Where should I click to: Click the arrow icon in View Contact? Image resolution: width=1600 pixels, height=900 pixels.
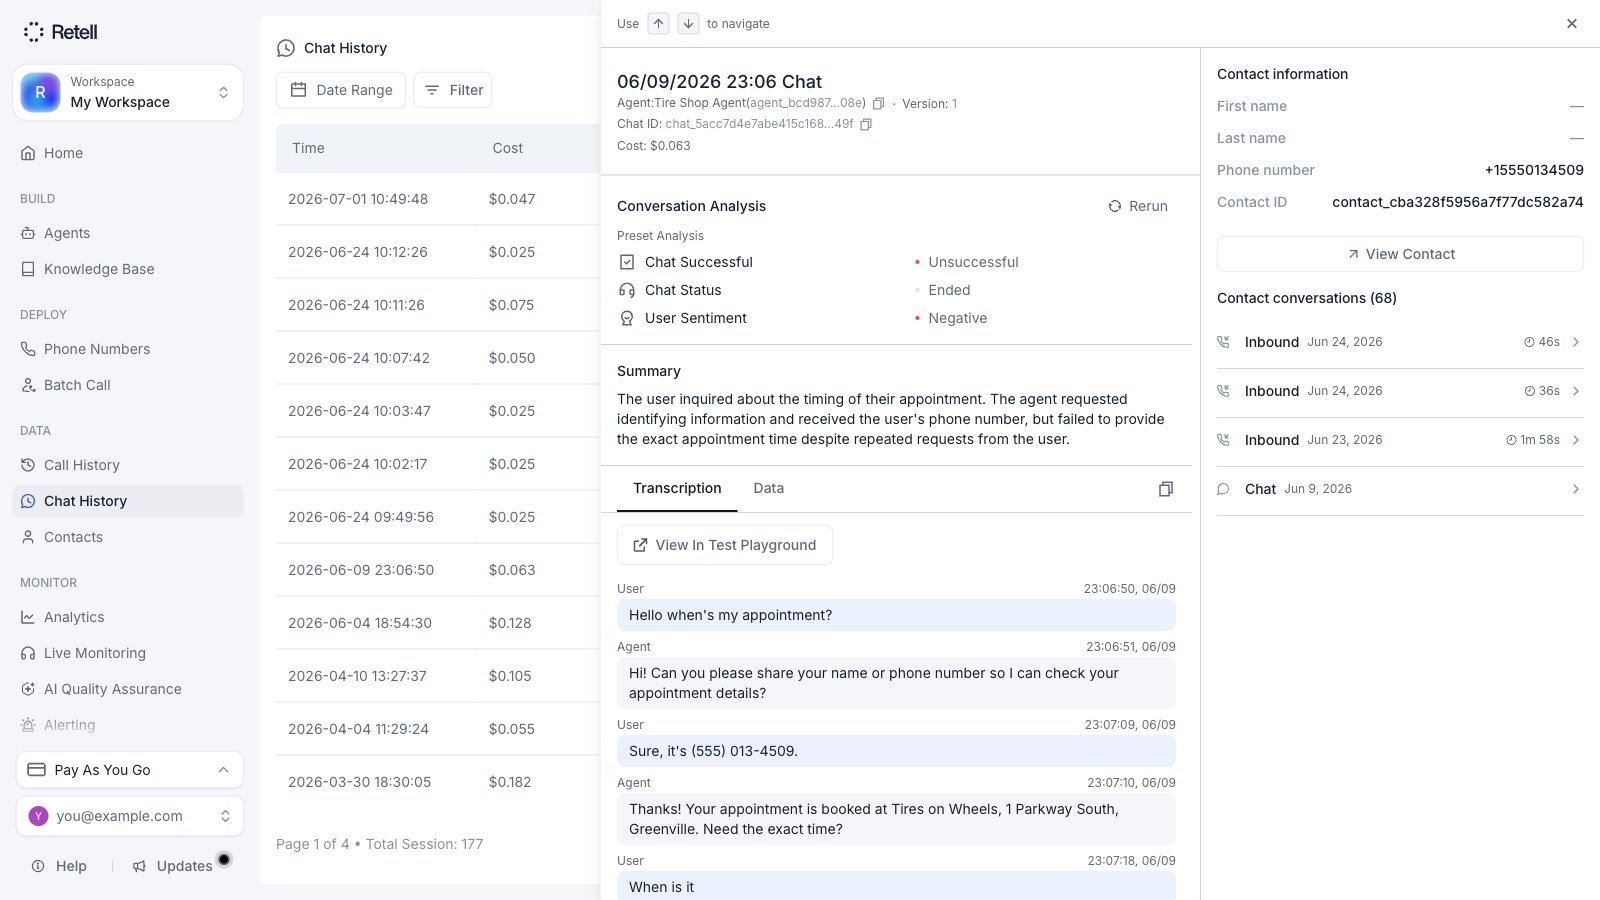pos(1353,254)
